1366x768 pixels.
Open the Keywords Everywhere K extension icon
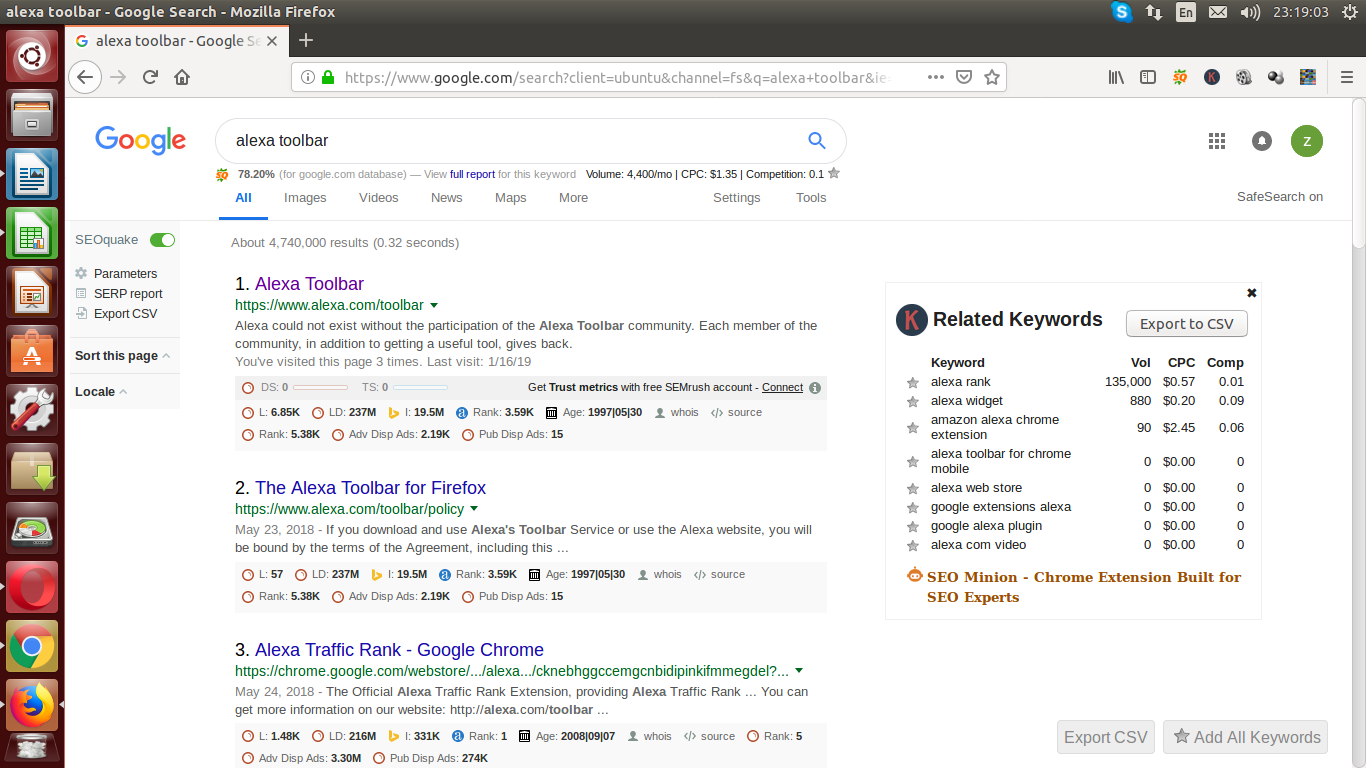point(1212,77)
